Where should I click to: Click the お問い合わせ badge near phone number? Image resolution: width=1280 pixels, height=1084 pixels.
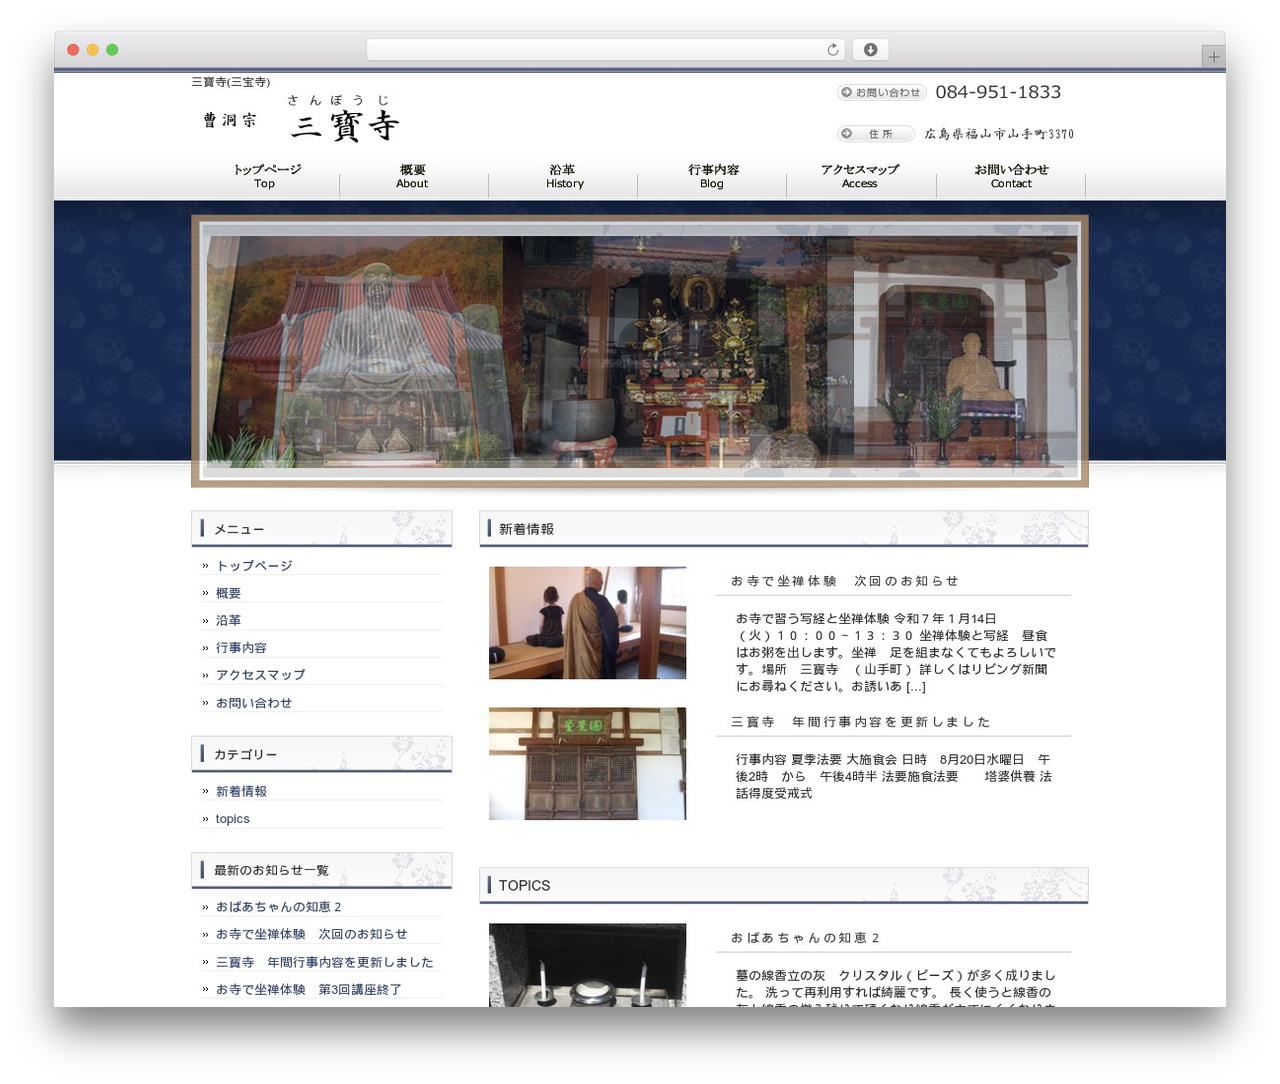(881, 92)
